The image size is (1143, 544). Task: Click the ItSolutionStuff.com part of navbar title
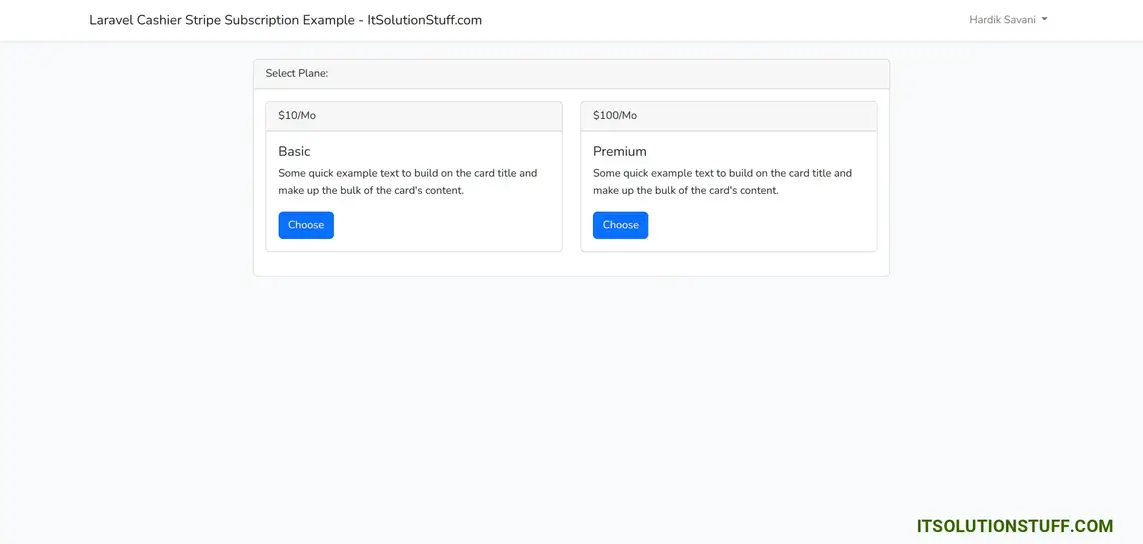[424, 20]
